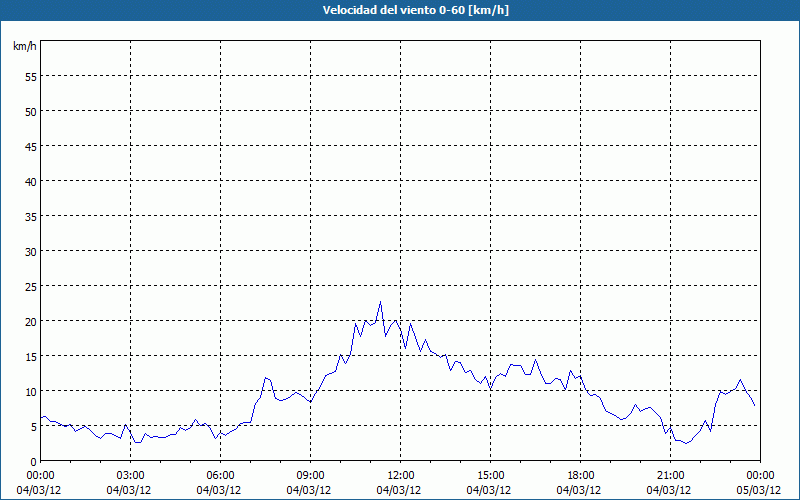Pick the y-axis tick label "30"

click(x=31, y=252)
